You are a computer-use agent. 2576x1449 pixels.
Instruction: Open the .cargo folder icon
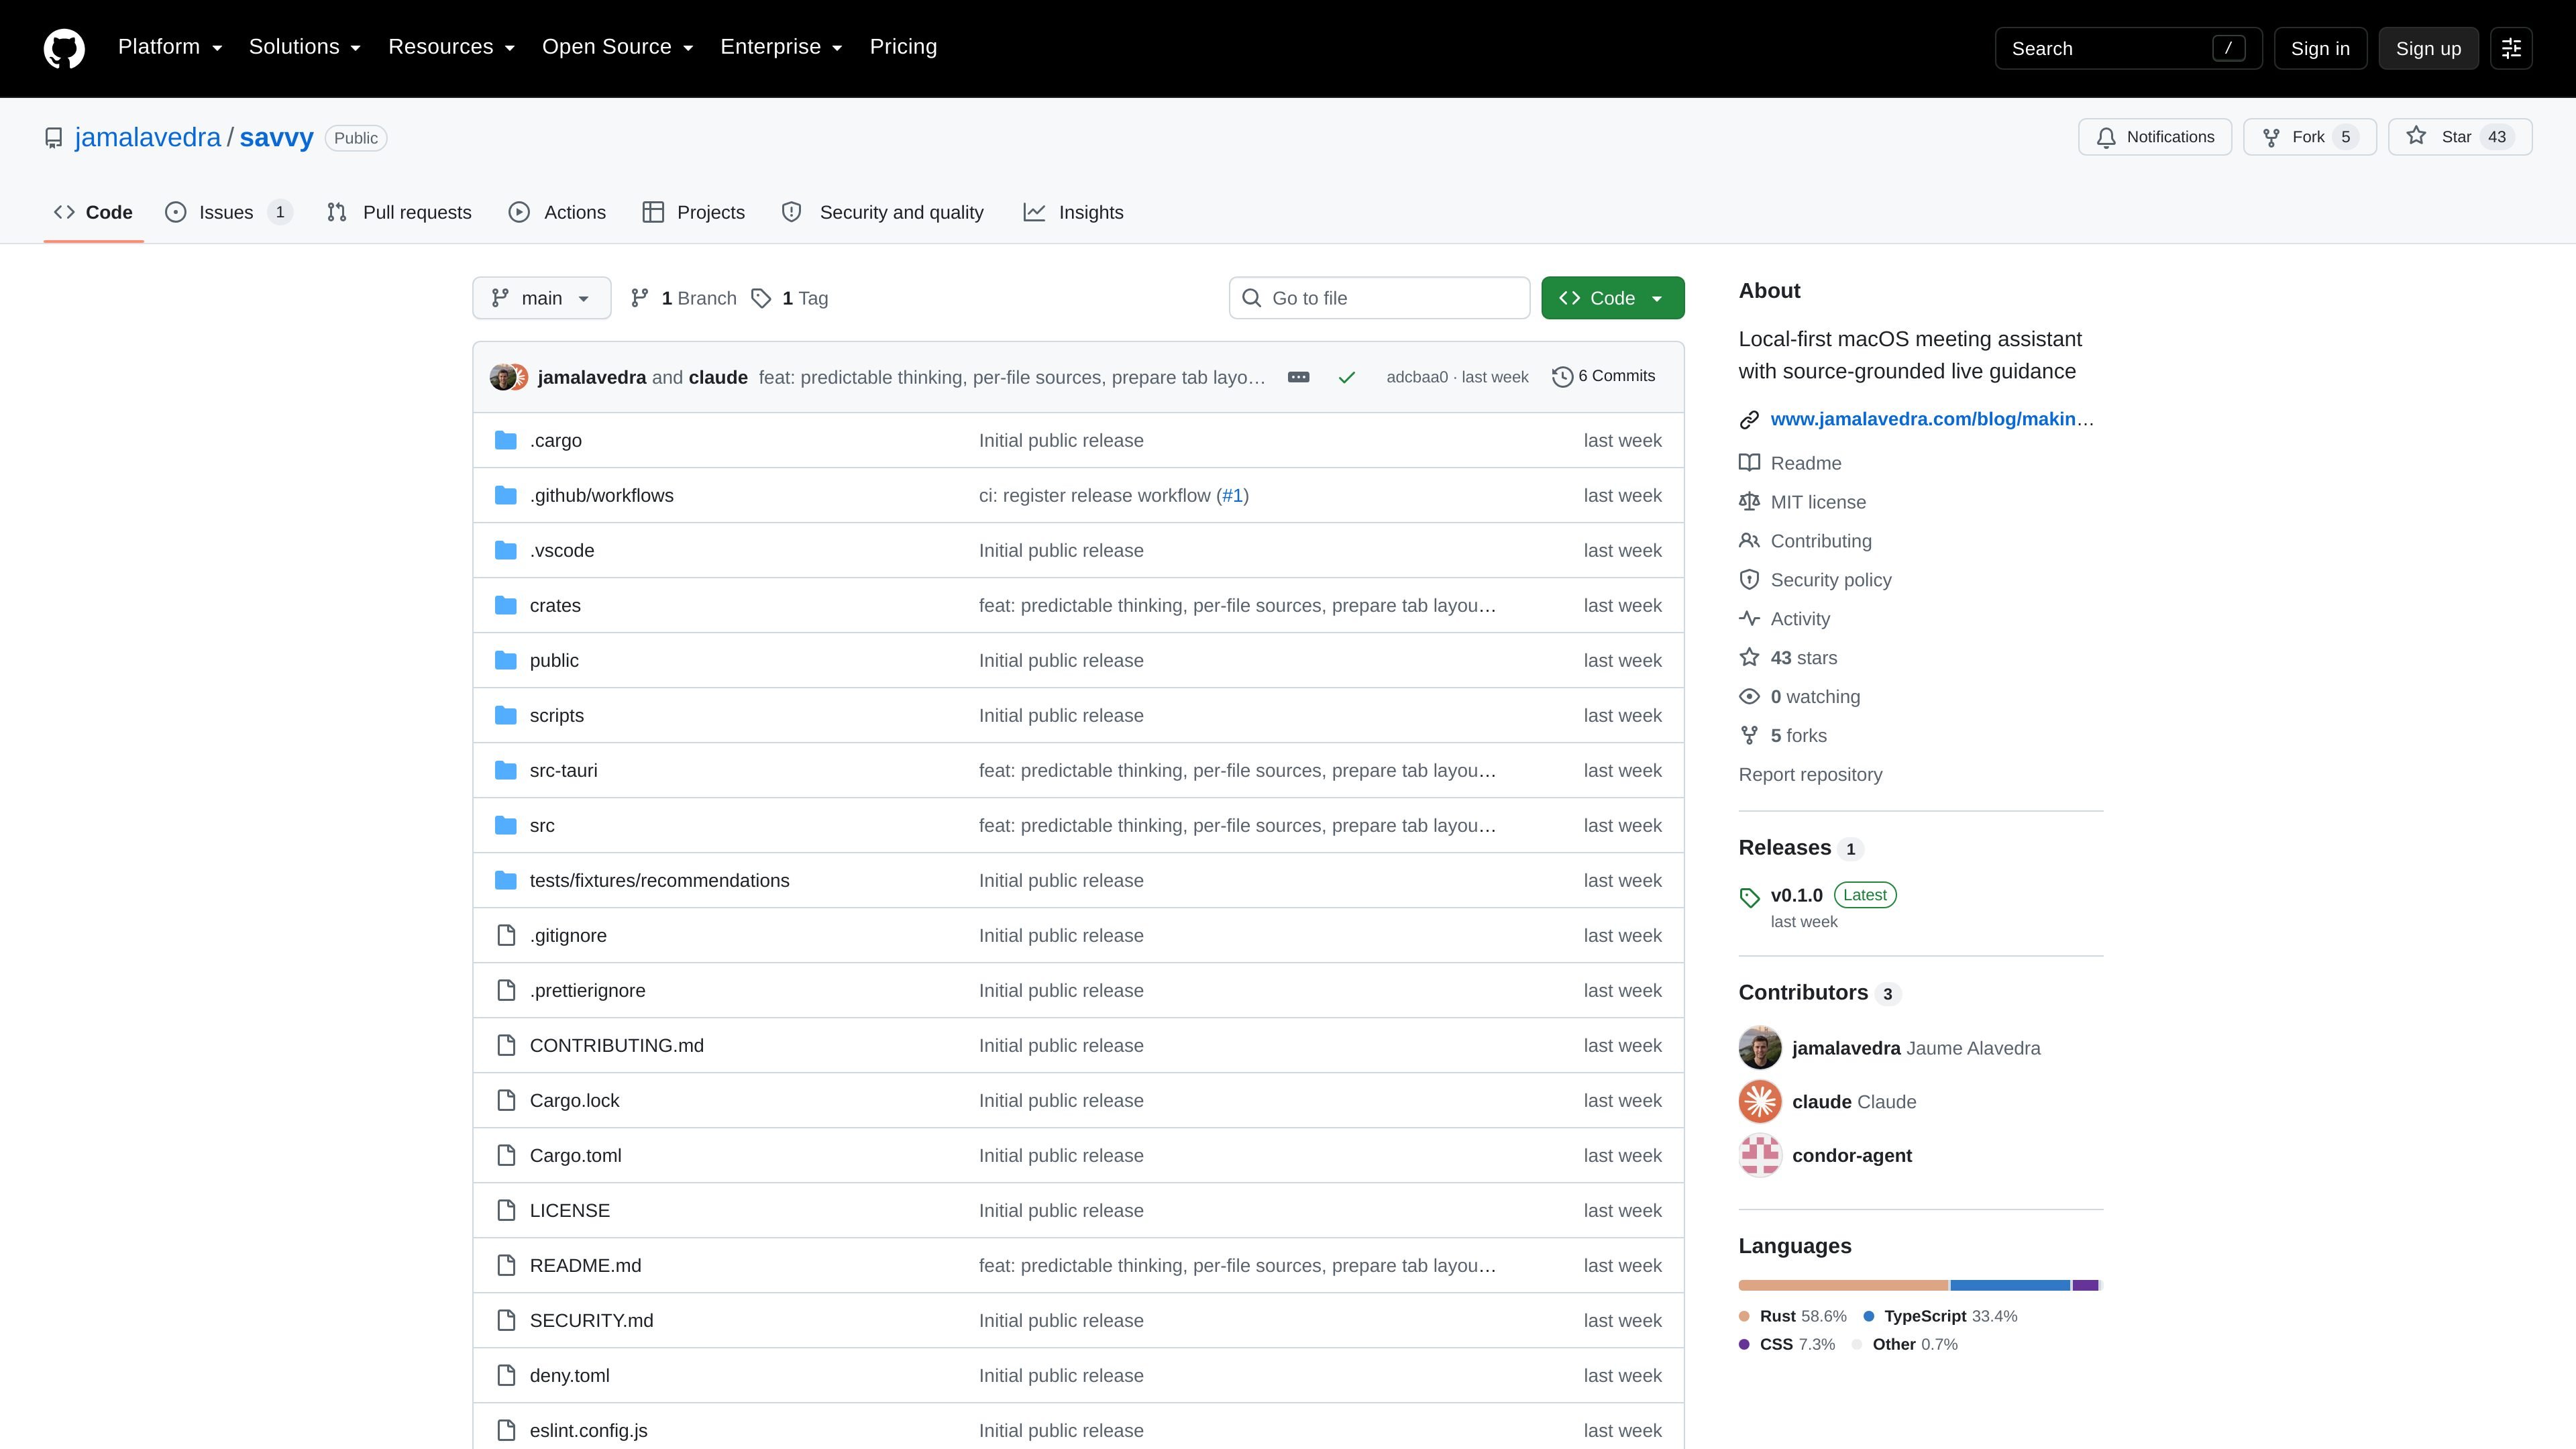pos(506,440)
